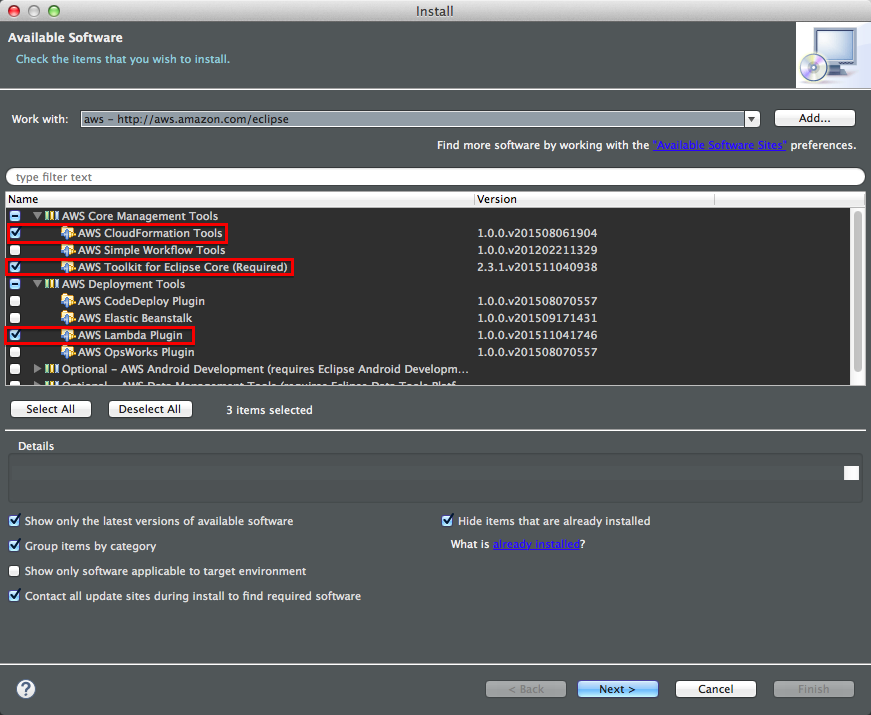Open the Work with site dropdown
Viewport: 871px width, 715px height.
click(751, 118)
